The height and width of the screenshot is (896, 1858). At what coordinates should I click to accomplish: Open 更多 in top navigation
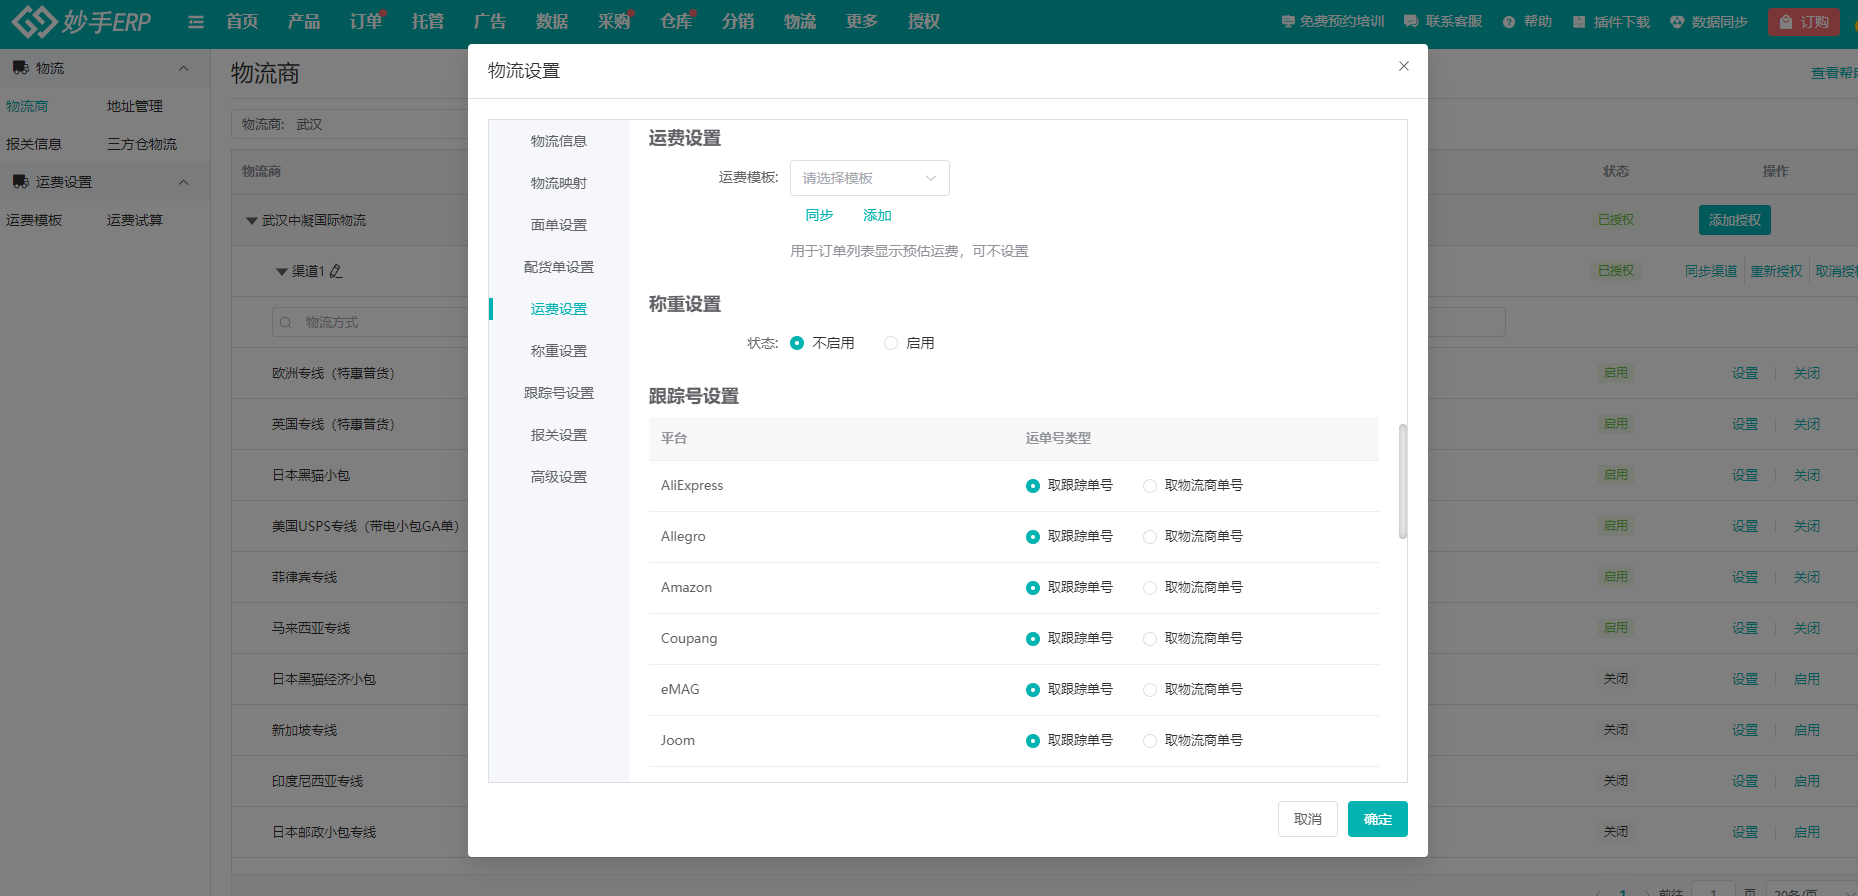tap(862, 22)
